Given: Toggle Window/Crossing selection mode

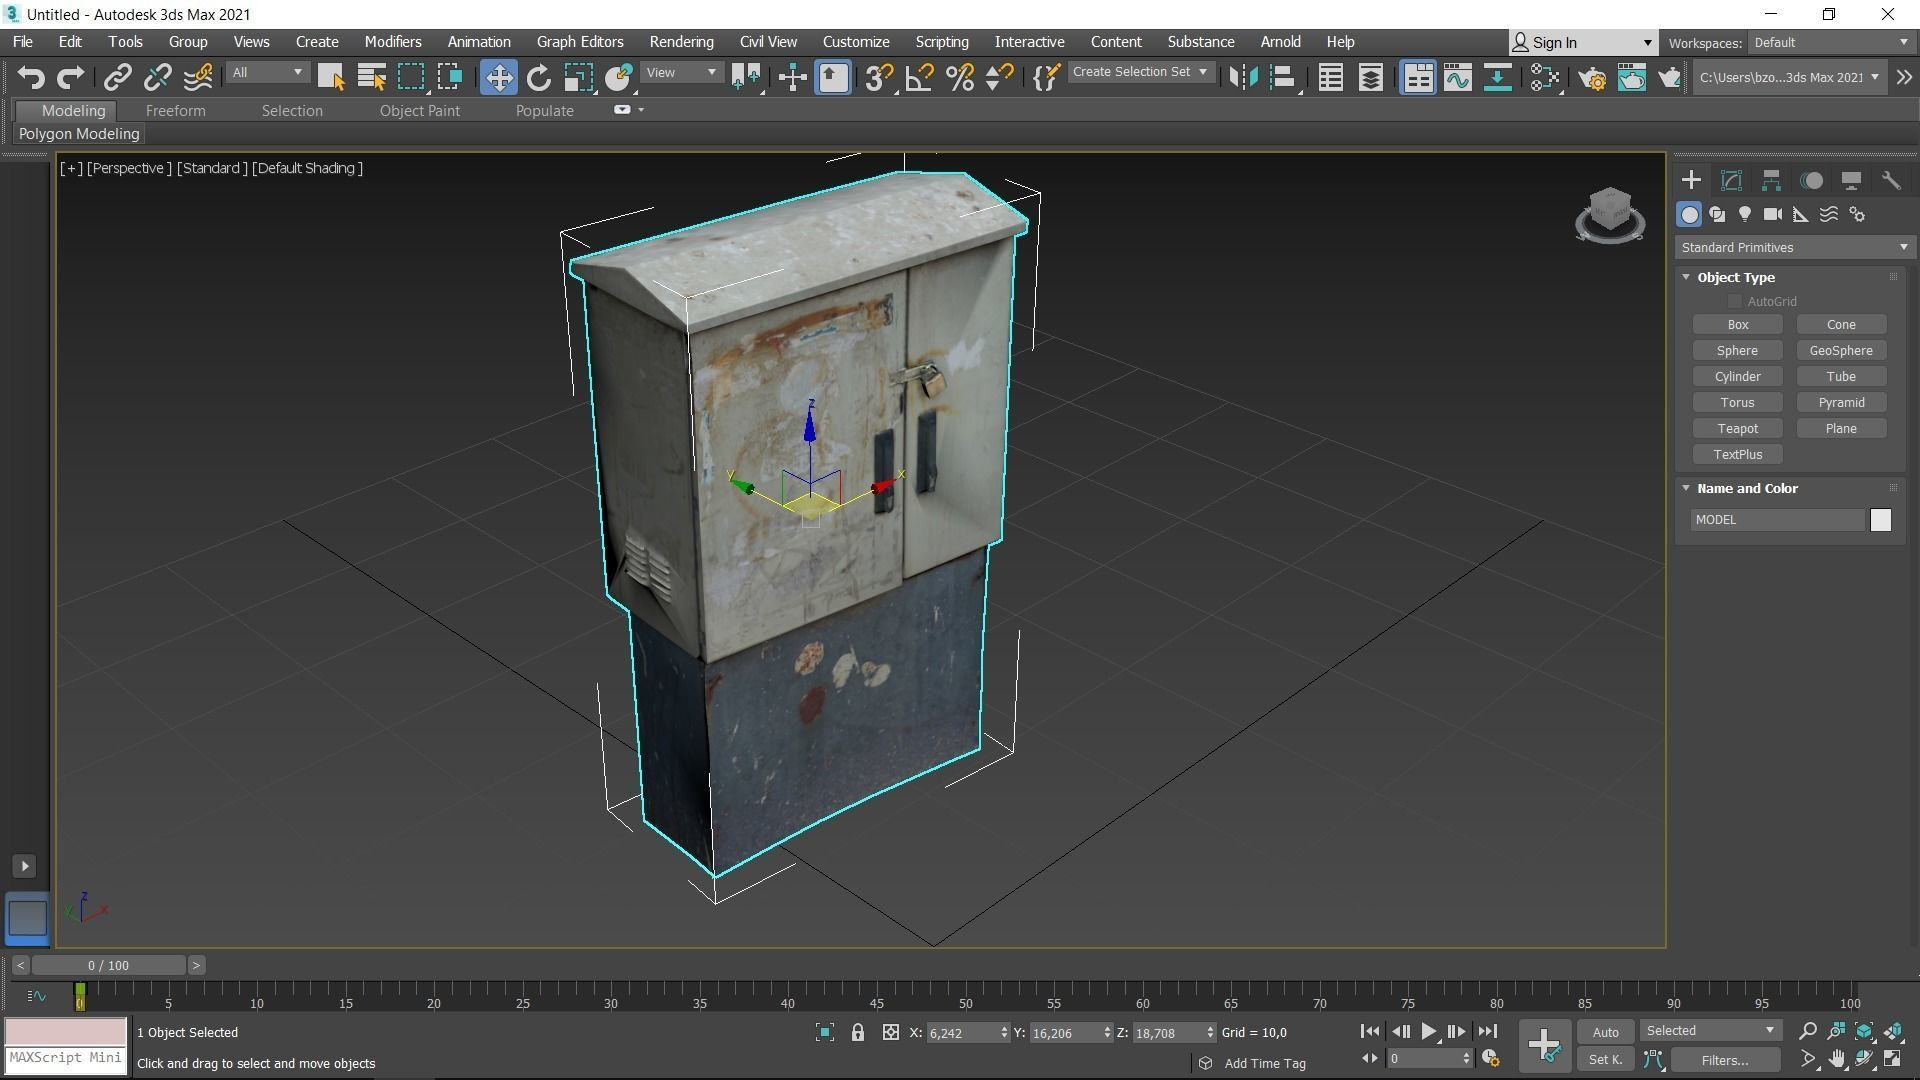Looking at the screenshot, I should tap(449, 77).
